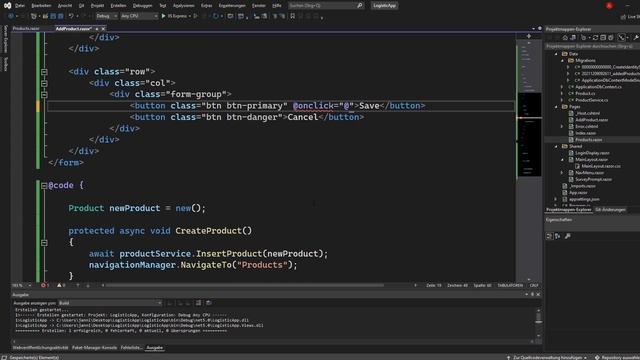This screenshot has height=360, width=640.
Task: Open the Ansicht menu
Action: (64, 6)
